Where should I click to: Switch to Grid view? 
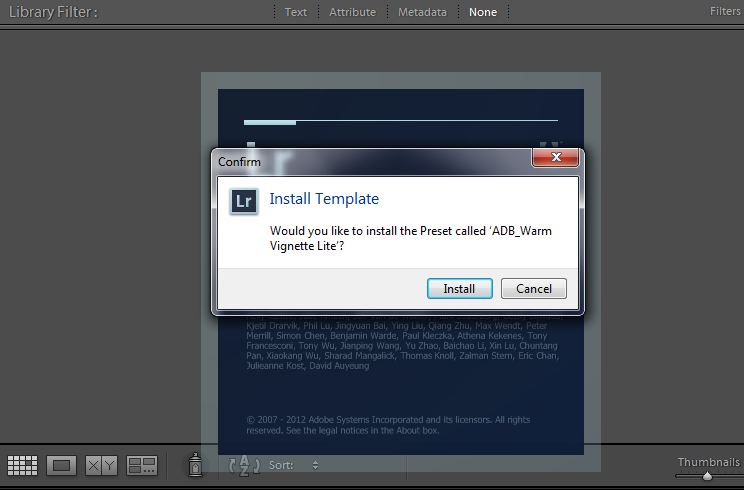22,465
